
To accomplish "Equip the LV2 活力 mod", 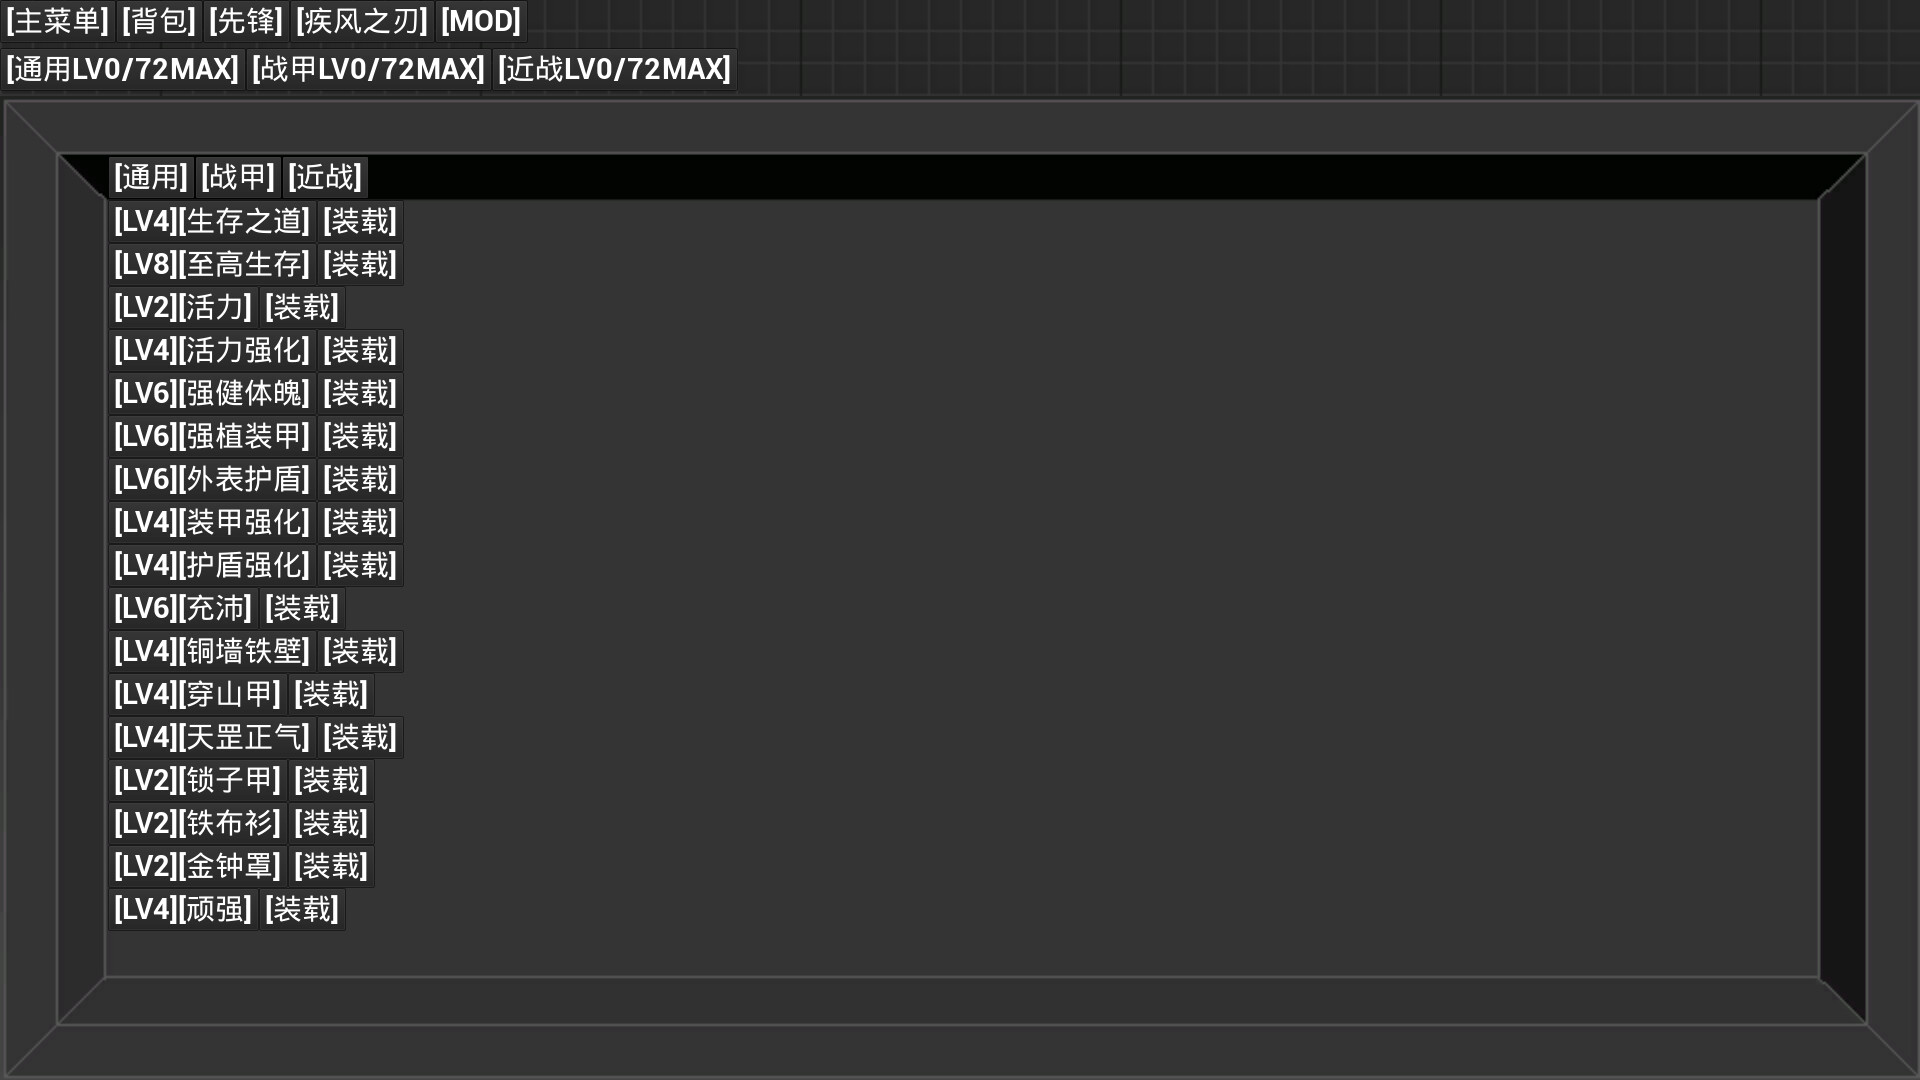I will point(302,307).
